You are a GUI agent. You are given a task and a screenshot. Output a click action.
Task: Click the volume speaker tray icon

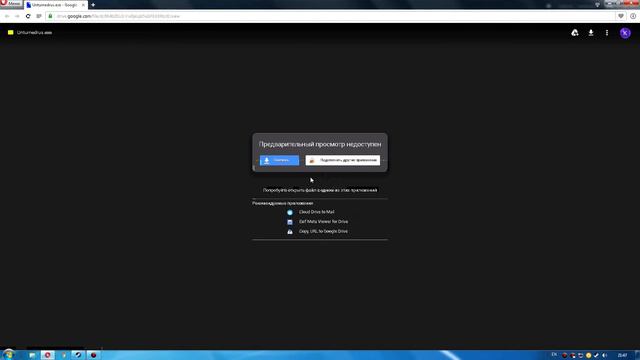click(604, 356)
